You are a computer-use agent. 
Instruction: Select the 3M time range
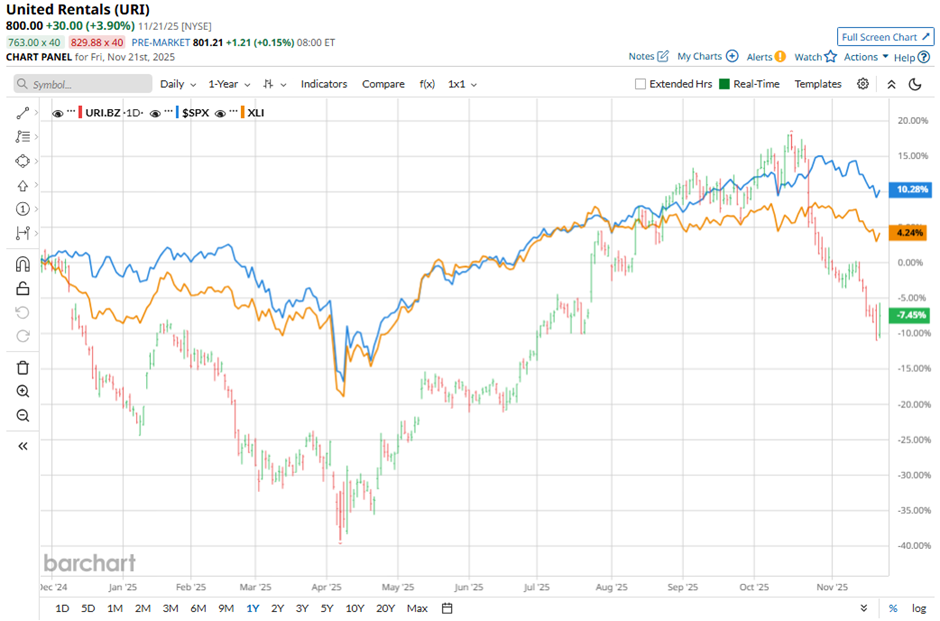click(x=170, y=608)
